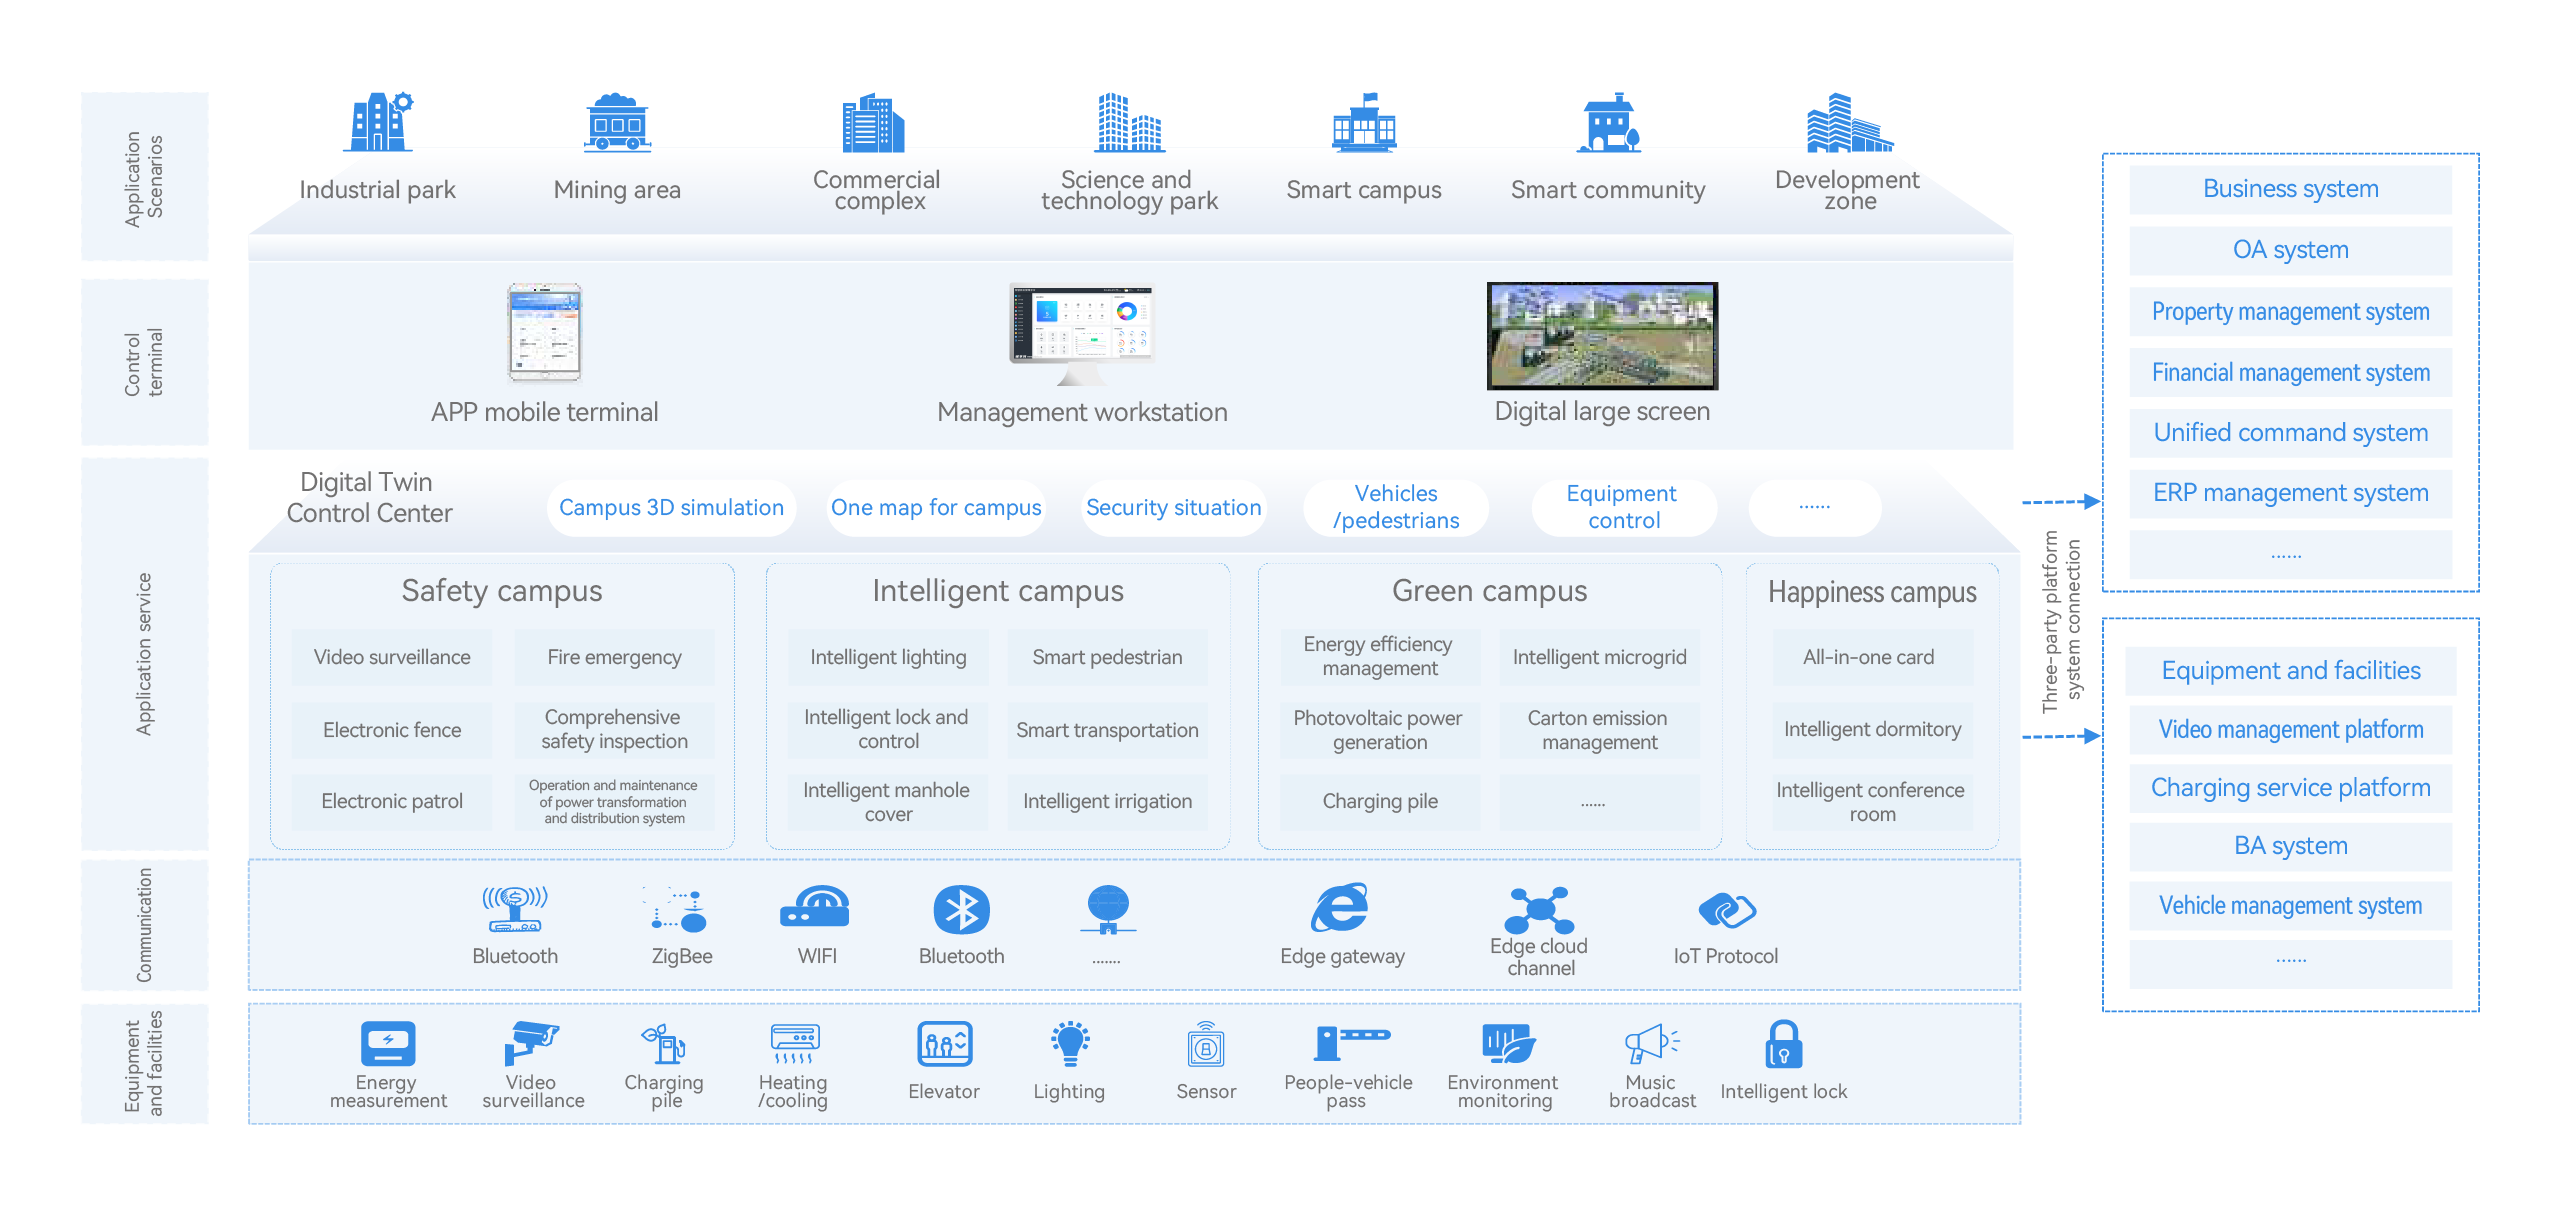
Task: Click the Mining area cart icon
Action: [617, 123]
